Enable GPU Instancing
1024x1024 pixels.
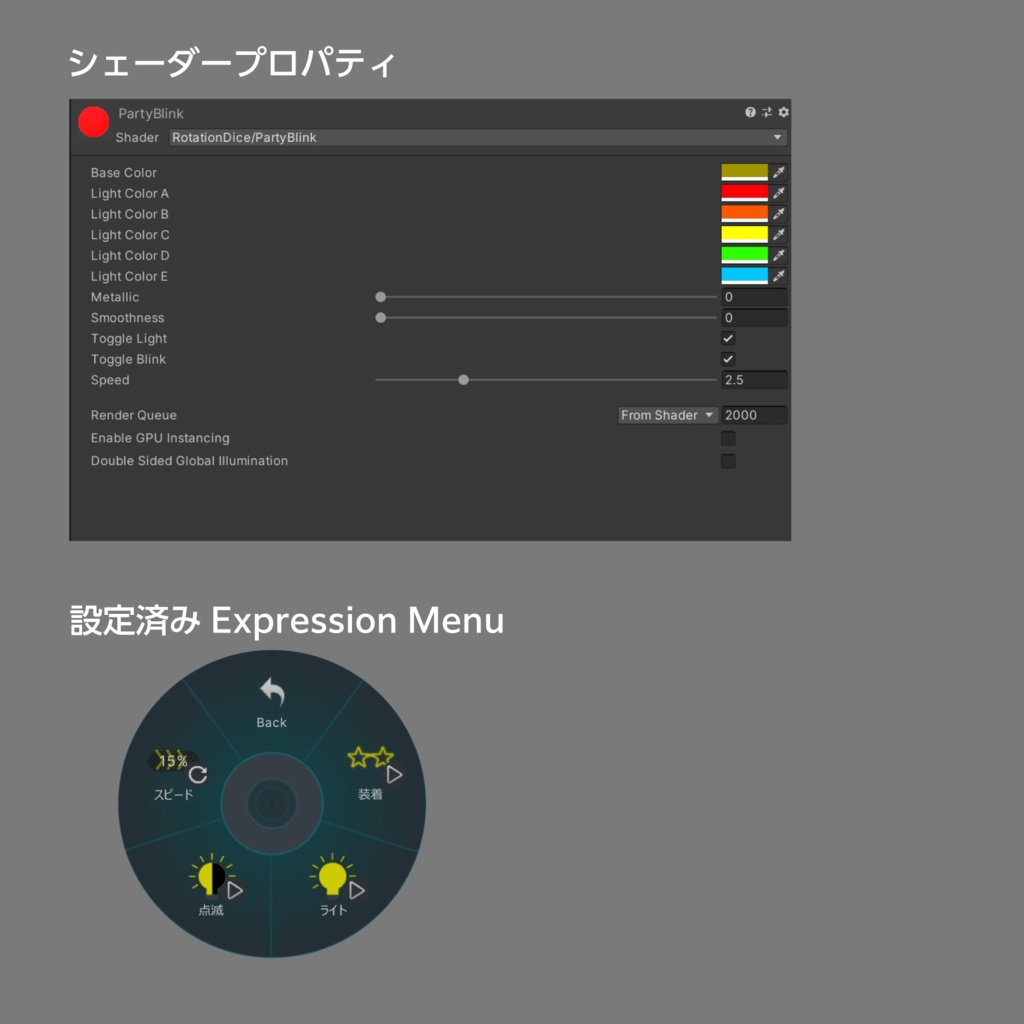pos(729,437)
